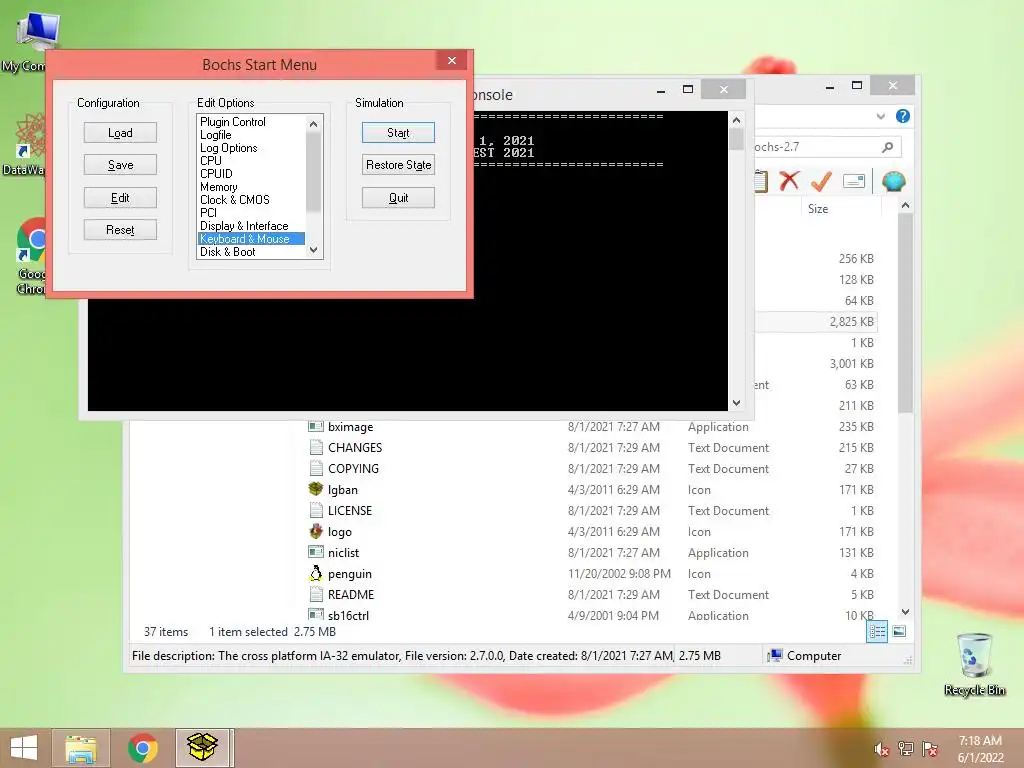
Task: Select the penguin icon file
Action: tap(349, 573)
